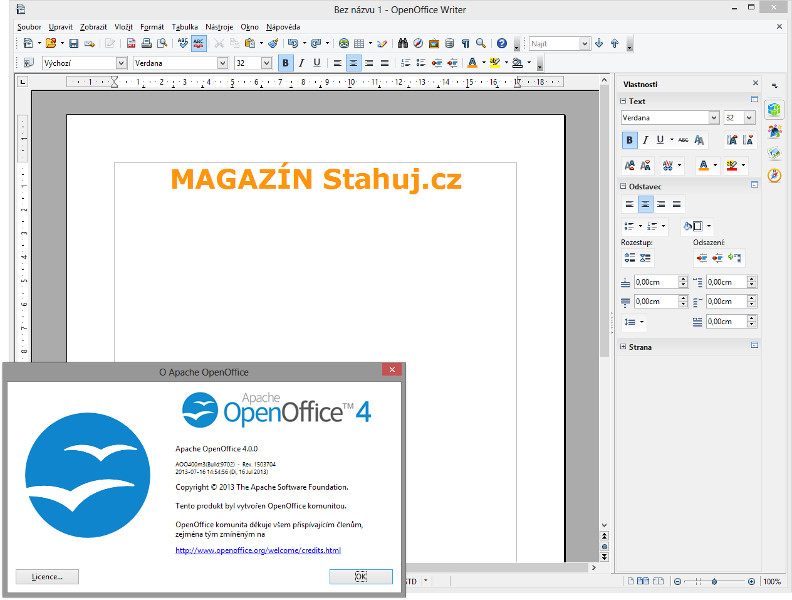
Task: Adjust the zoom slider in status bar
Action: [x=714, y=581]
